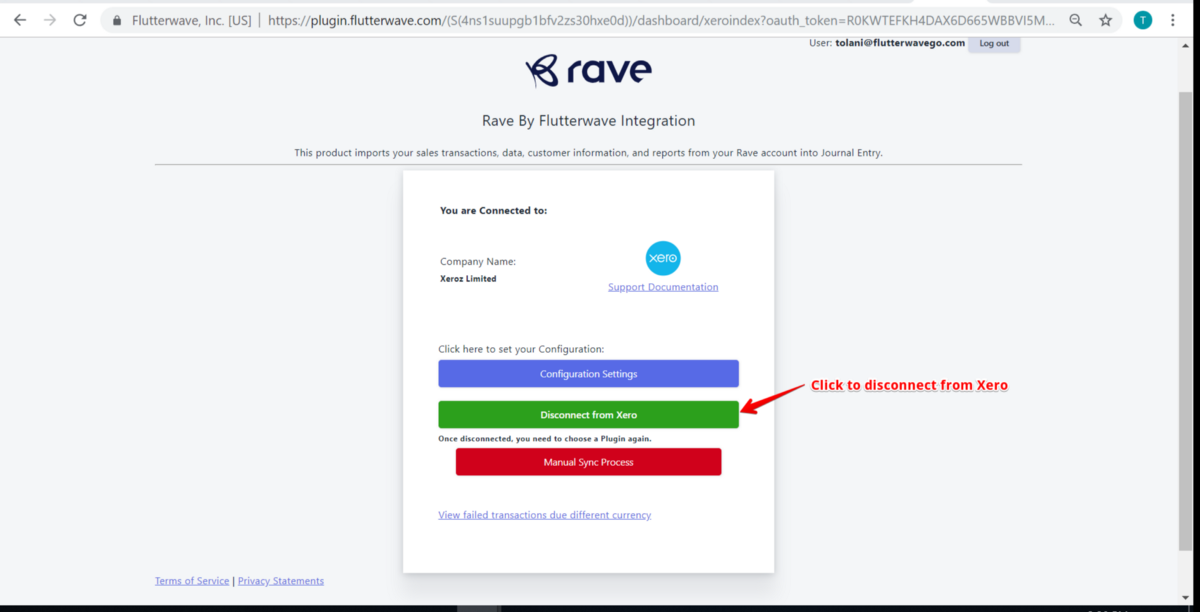Image resolution: width=1200 pixels, height=612 pixels.
Task: Click the 'Once disconnected' note text
Action: (x=545, y=439)
